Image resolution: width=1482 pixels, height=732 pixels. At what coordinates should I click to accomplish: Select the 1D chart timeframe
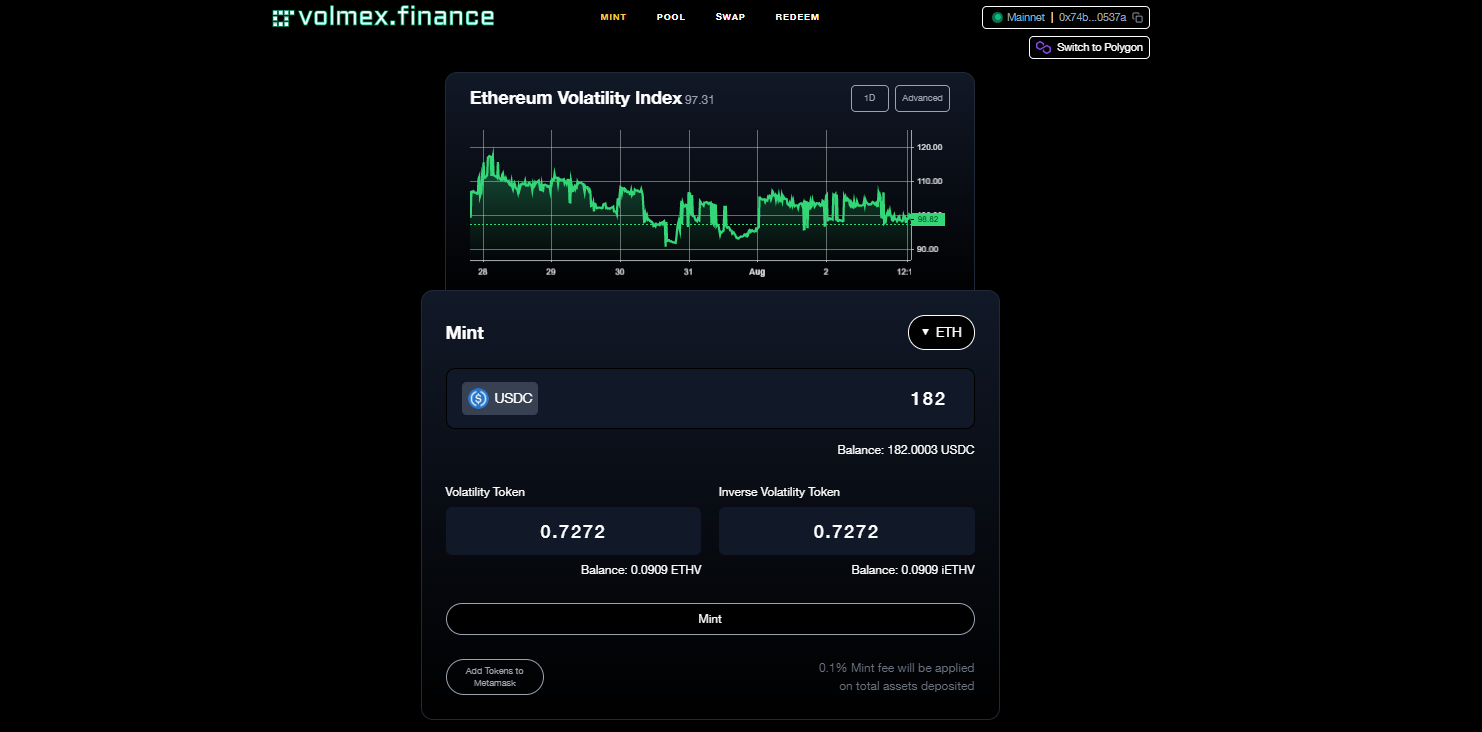[x=870, y=98]
